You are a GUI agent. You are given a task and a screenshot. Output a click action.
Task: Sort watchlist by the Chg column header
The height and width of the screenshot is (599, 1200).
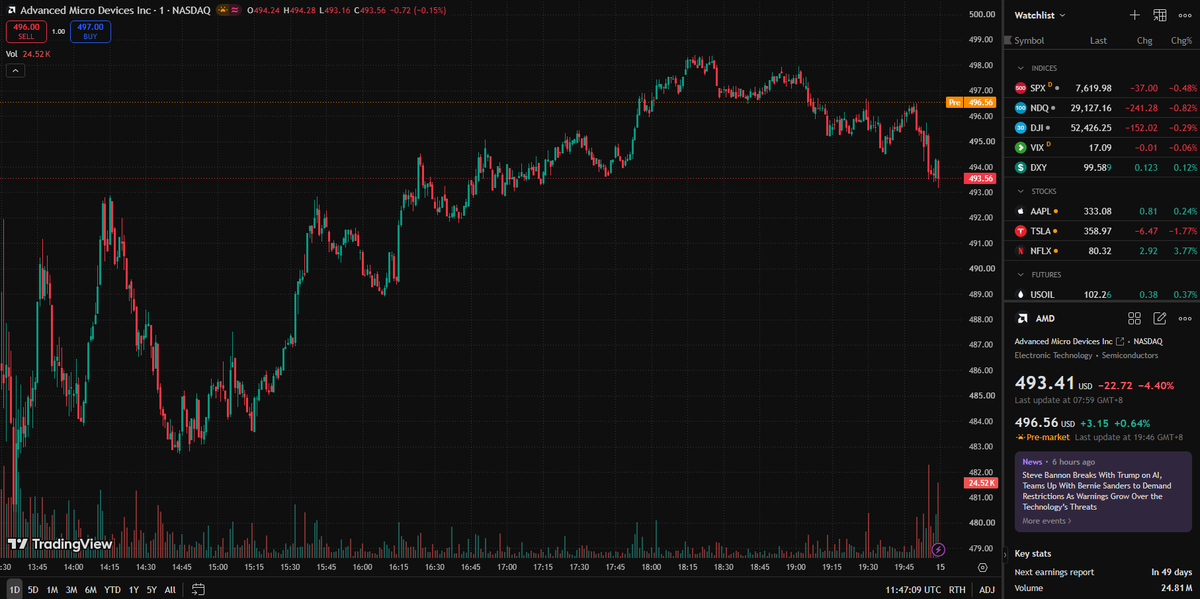click(1145, 41)
